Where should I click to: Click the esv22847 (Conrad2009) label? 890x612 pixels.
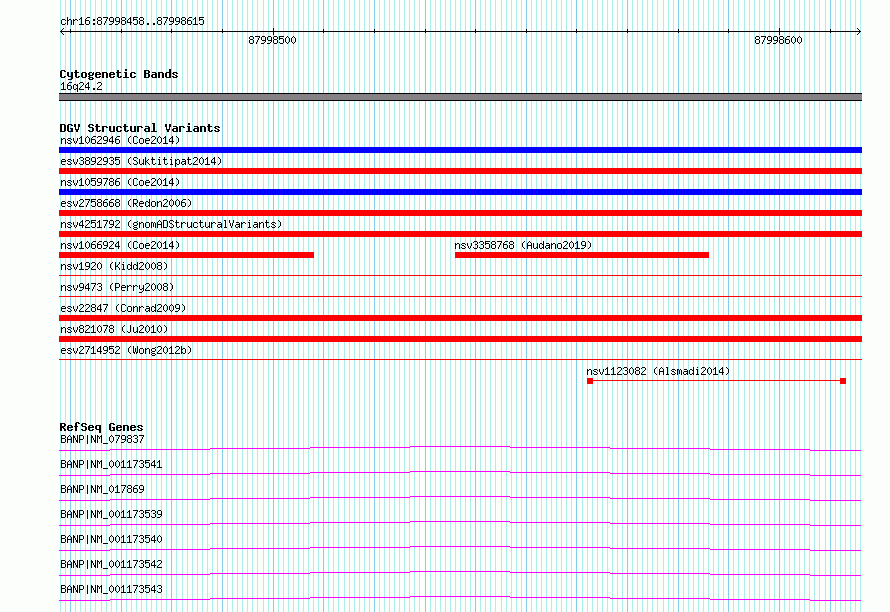[123, 308]
